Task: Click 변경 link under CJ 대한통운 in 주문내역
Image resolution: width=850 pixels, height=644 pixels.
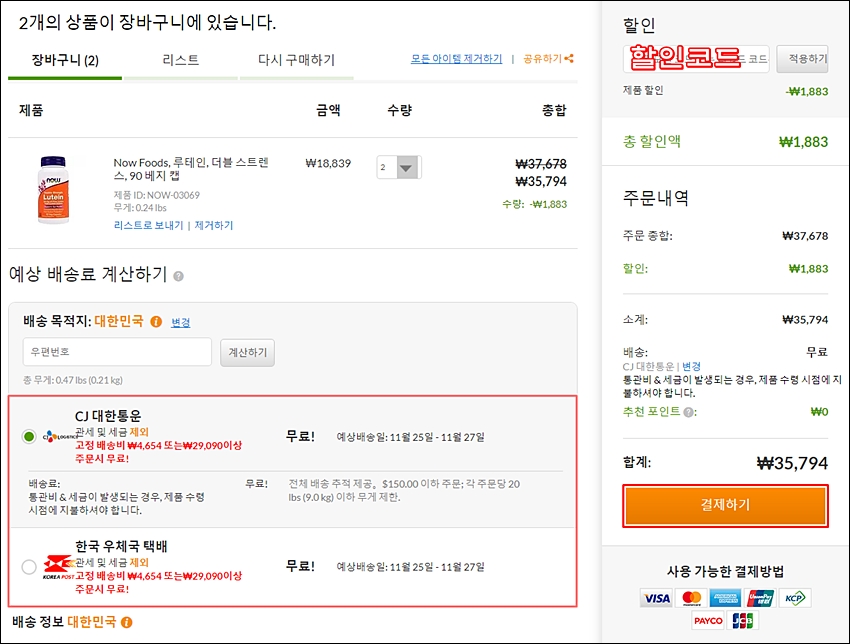Action: 691,366
